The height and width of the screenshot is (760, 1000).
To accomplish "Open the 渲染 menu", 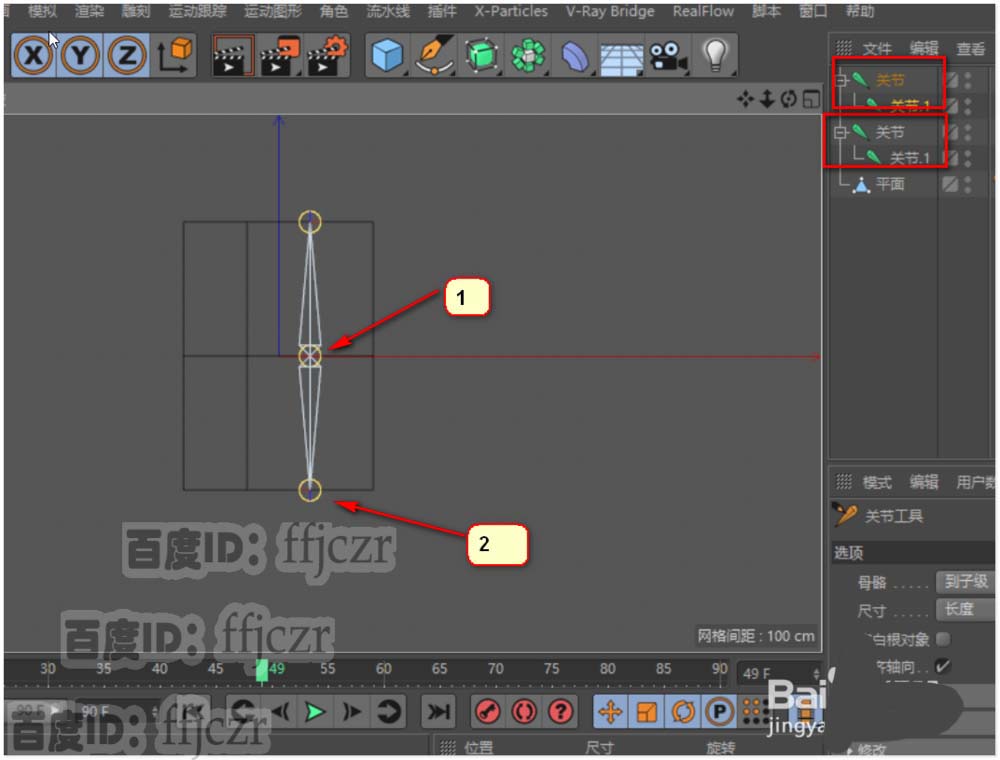I will click(x=89, y=11).
